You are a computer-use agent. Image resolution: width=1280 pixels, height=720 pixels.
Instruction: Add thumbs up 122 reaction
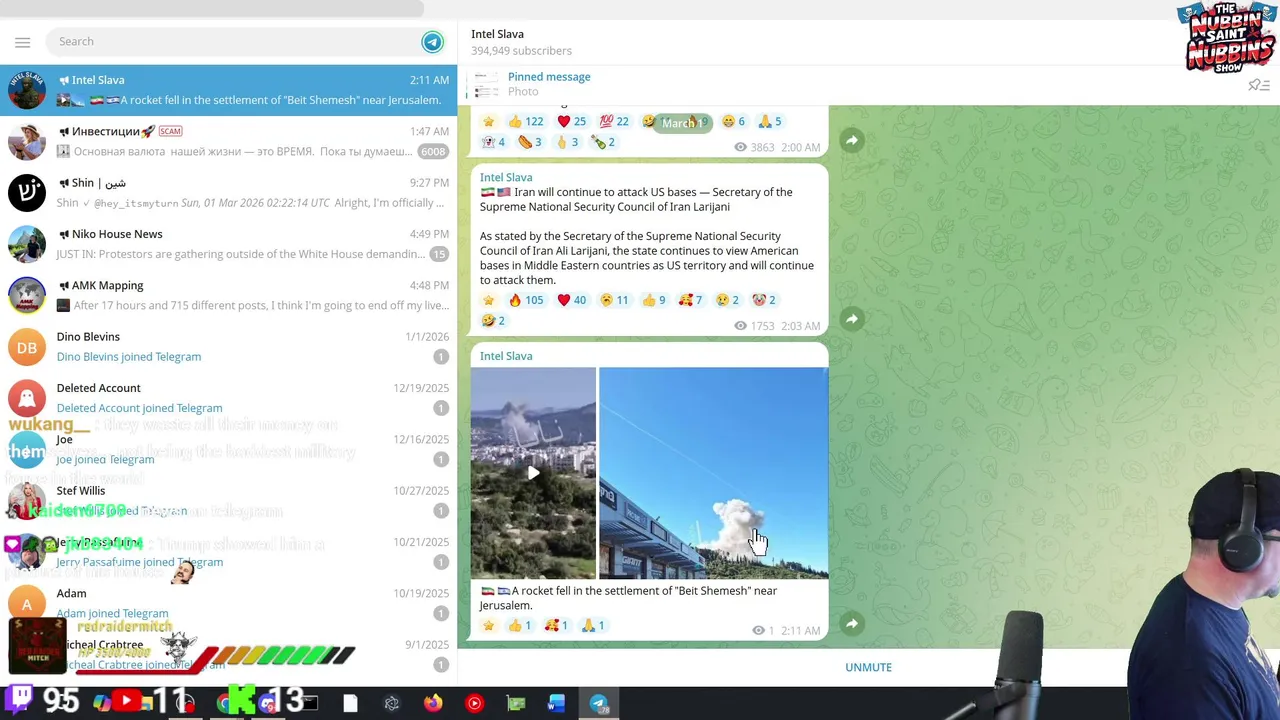coord(525,122)
